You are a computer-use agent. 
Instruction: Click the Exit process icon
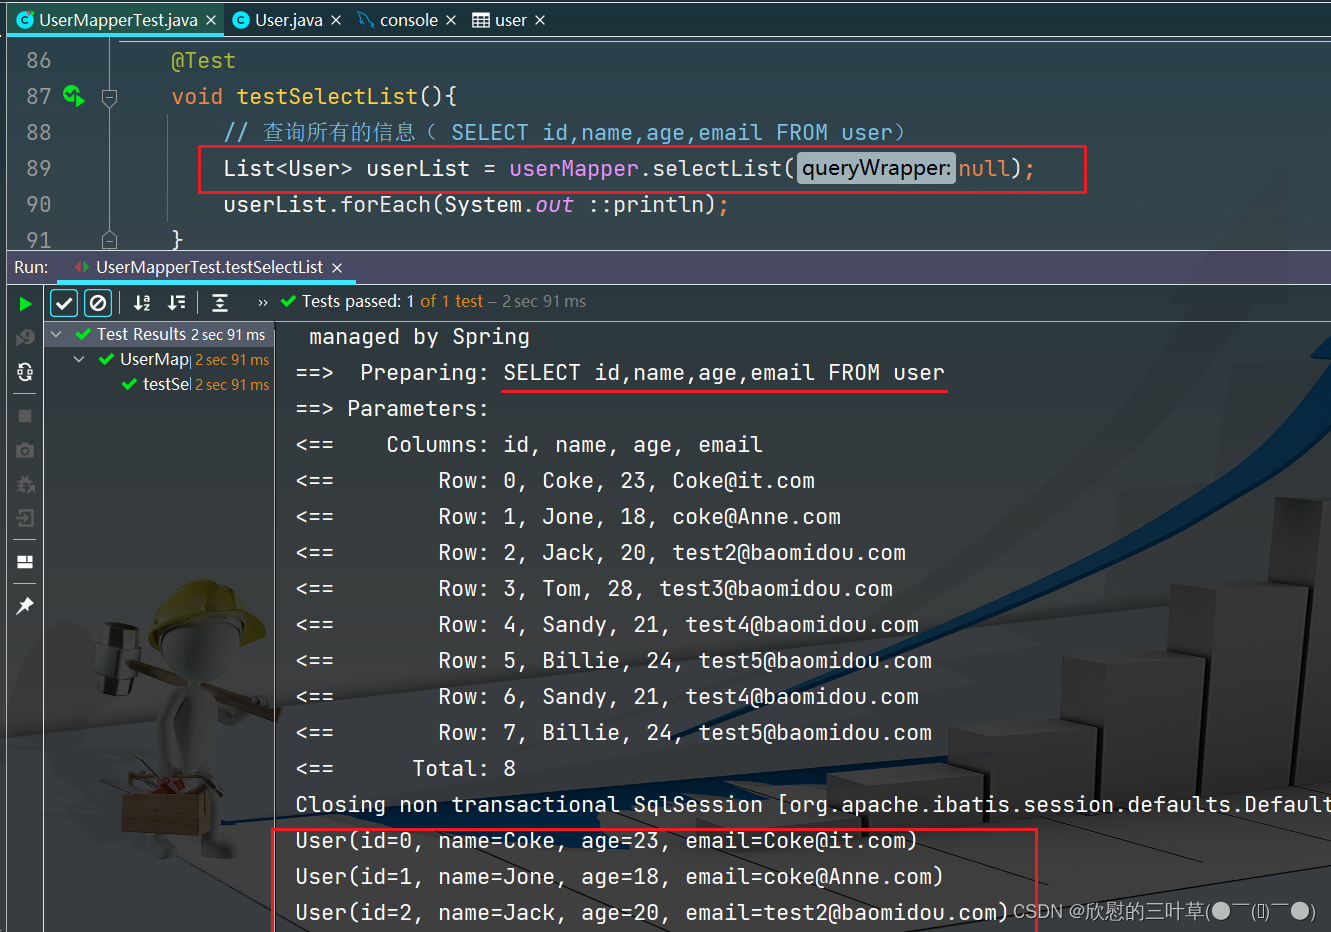point(25,518)
